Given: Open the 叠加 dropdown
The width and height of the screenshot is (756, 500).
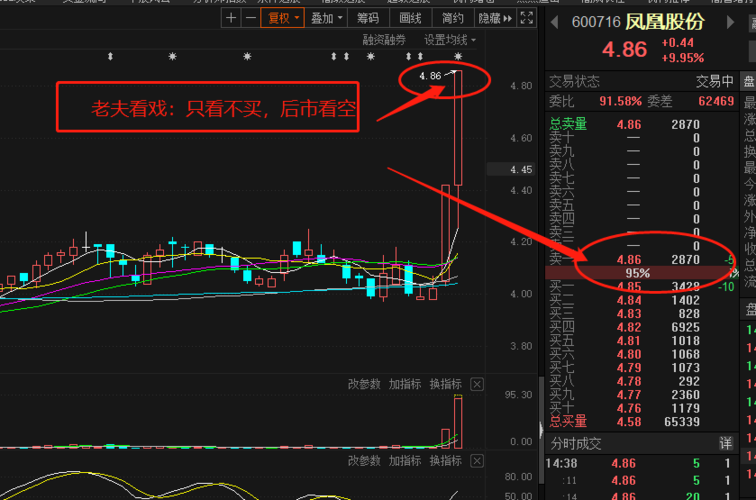Looking at the screenshot, I should (x=326, y=18).
